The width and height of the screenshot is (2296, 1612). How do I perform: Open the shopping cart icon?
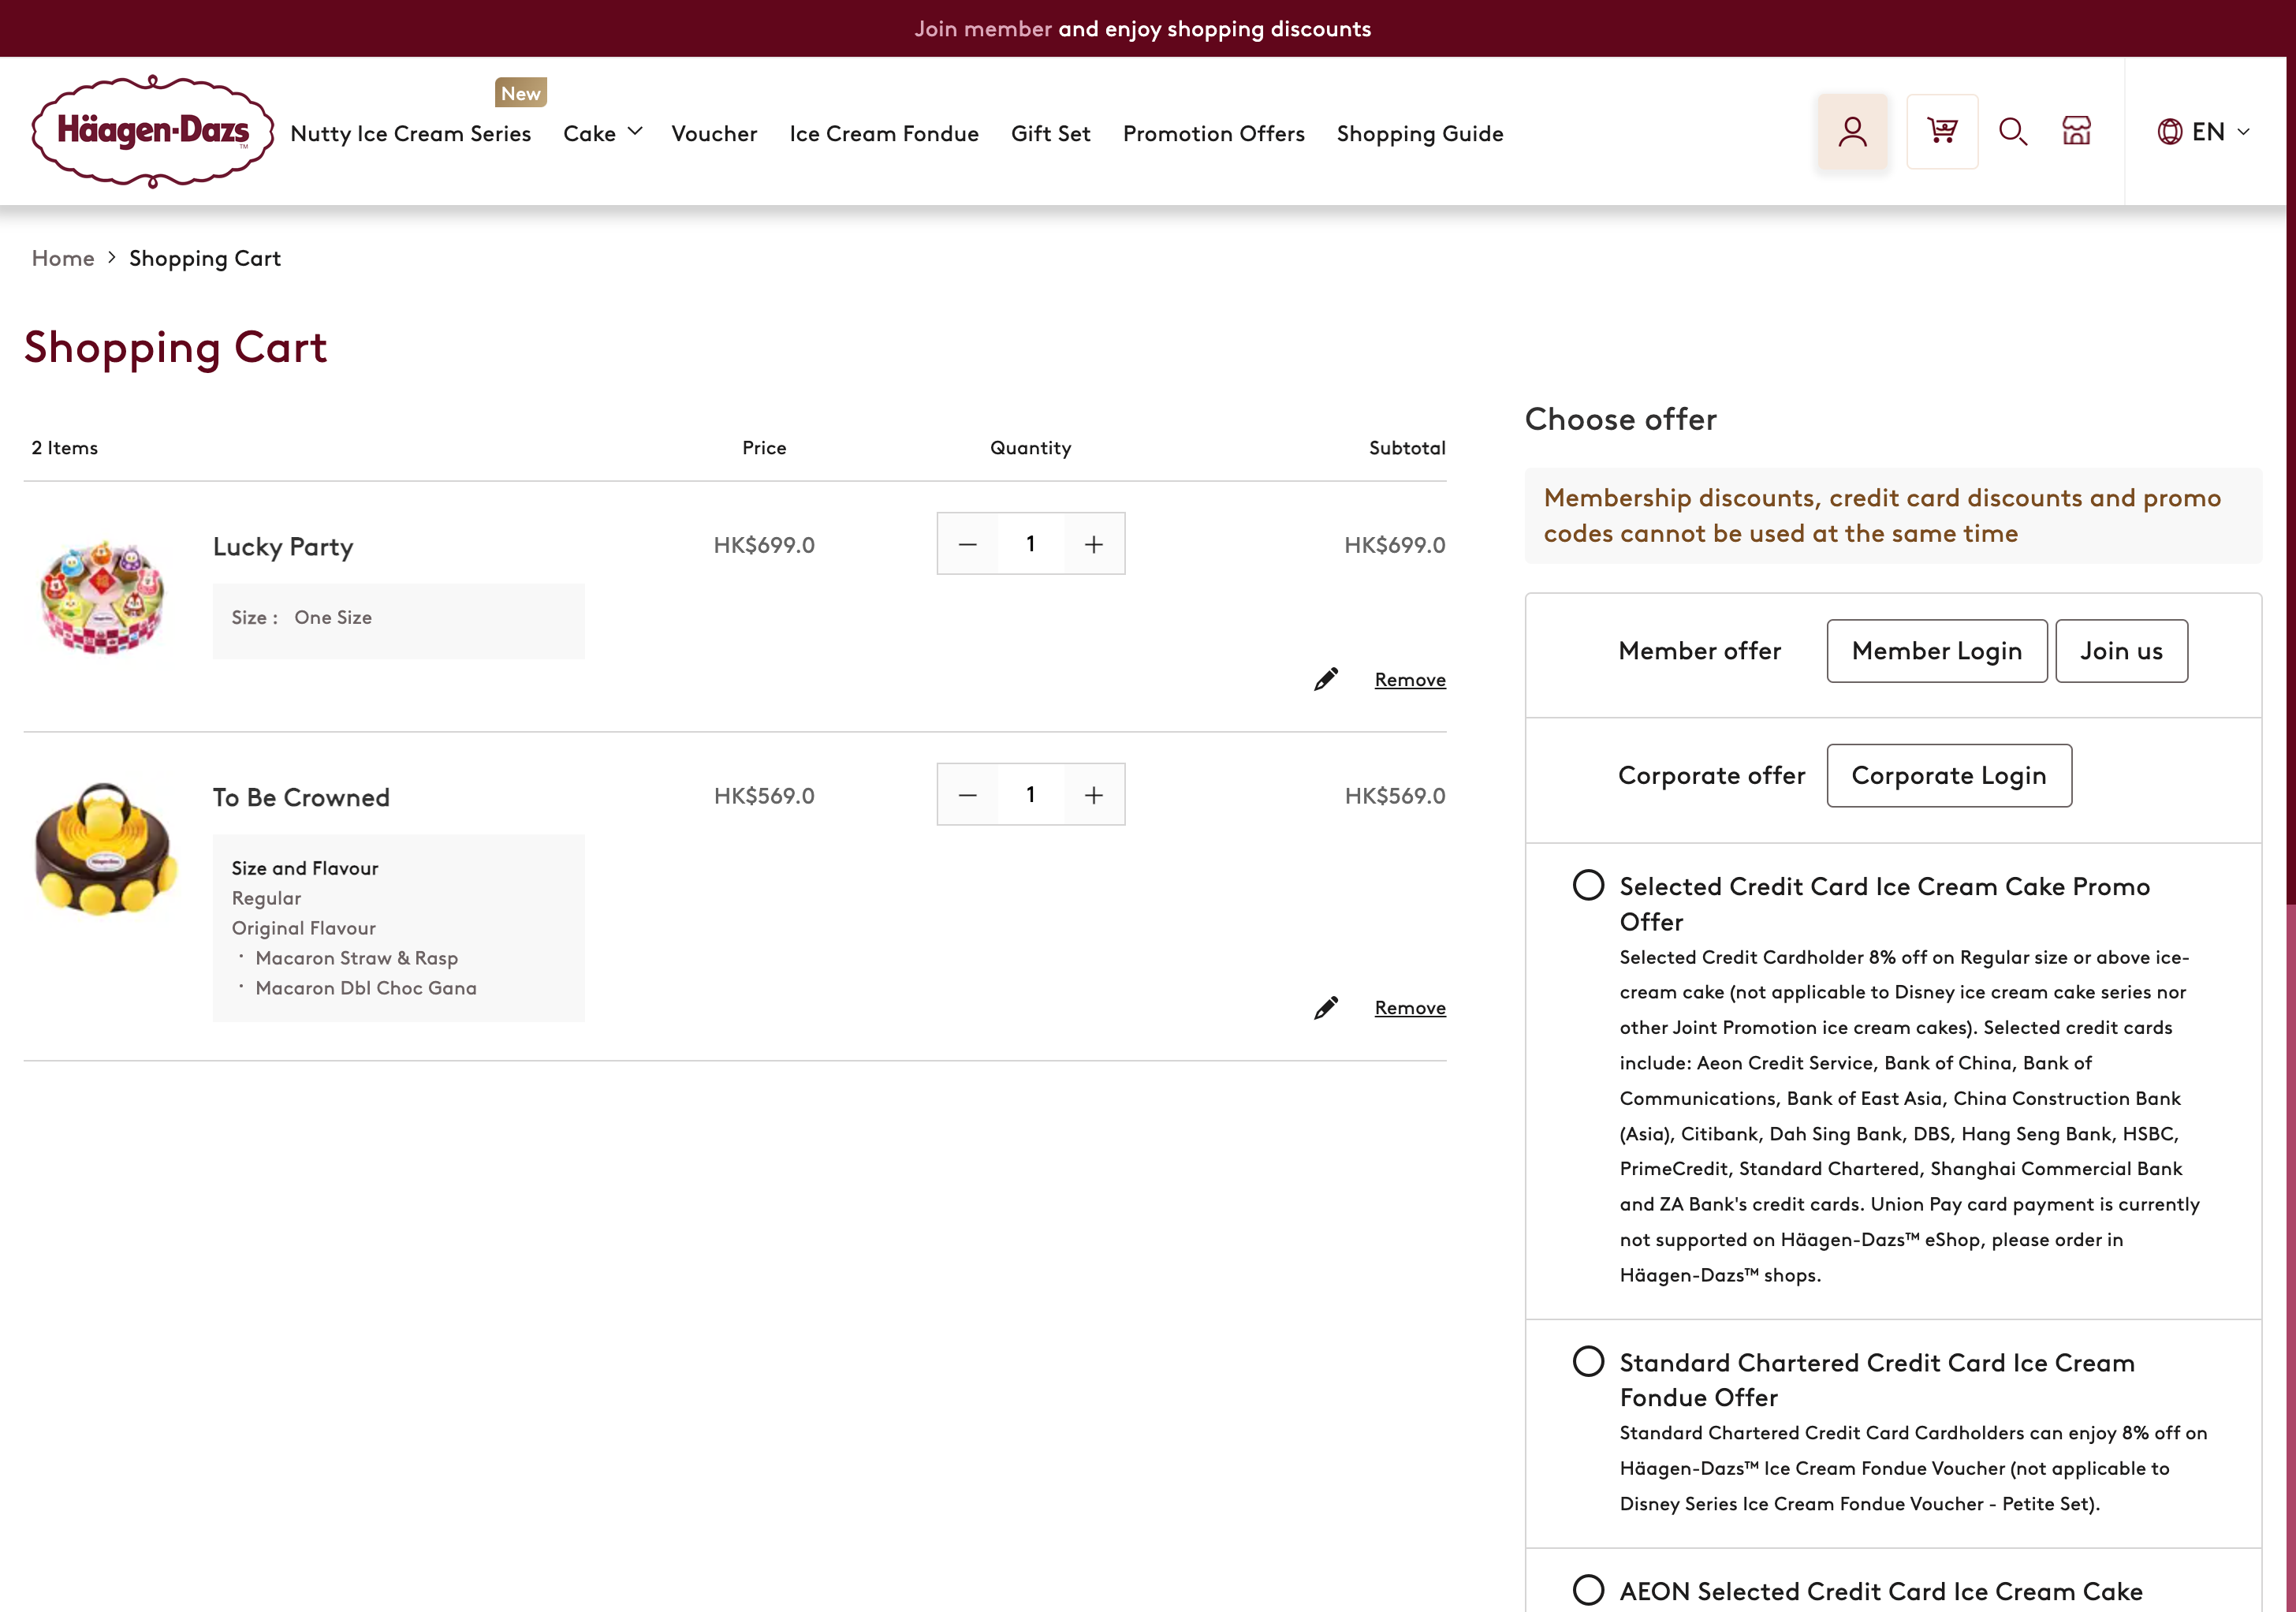(x=1942, y=131)
